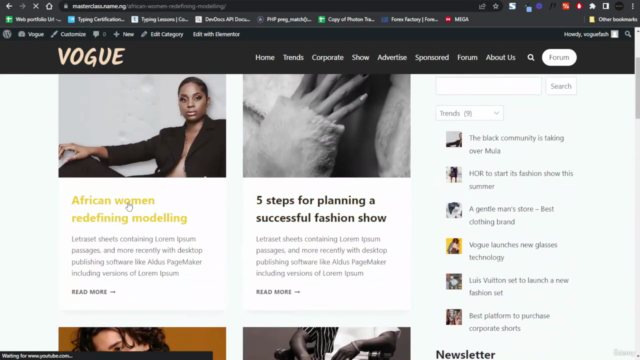The image size is (640, 360).
Task: Open the PHP preg_match bookmark
Action: [284, 19]
